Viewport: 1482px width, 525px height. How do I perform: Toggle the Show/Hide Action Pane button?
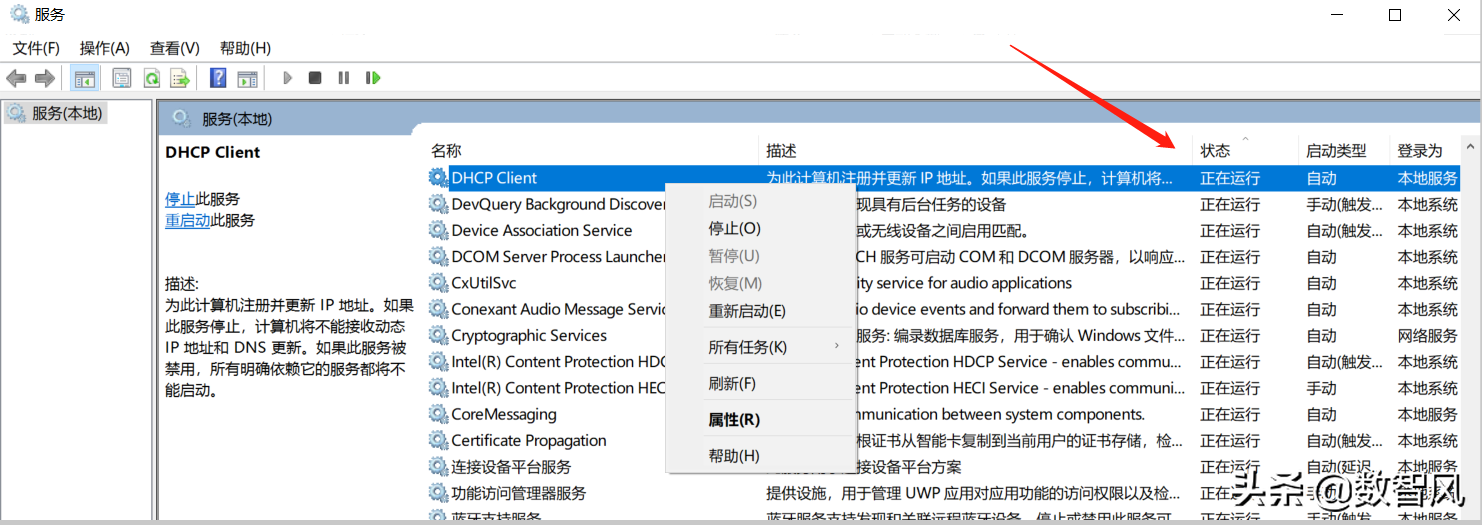(247, 78)
